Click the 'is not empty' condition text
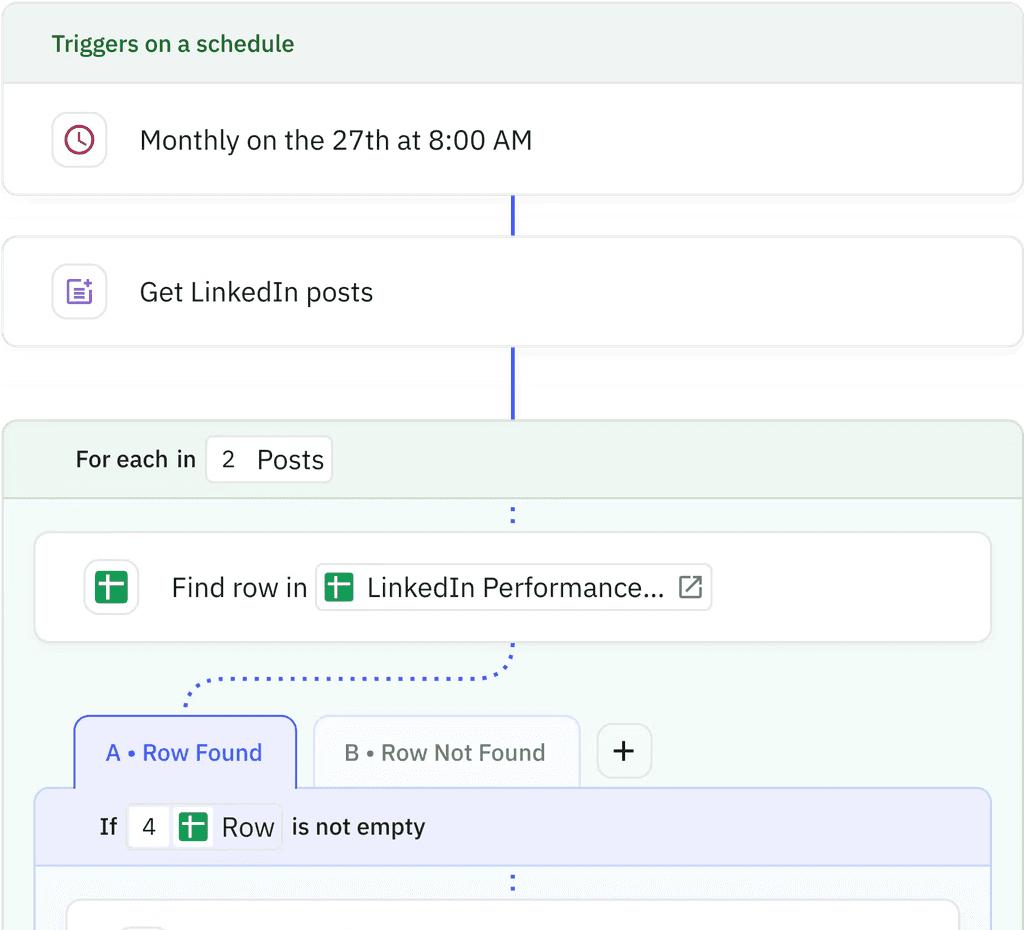 tap(358, 827)
